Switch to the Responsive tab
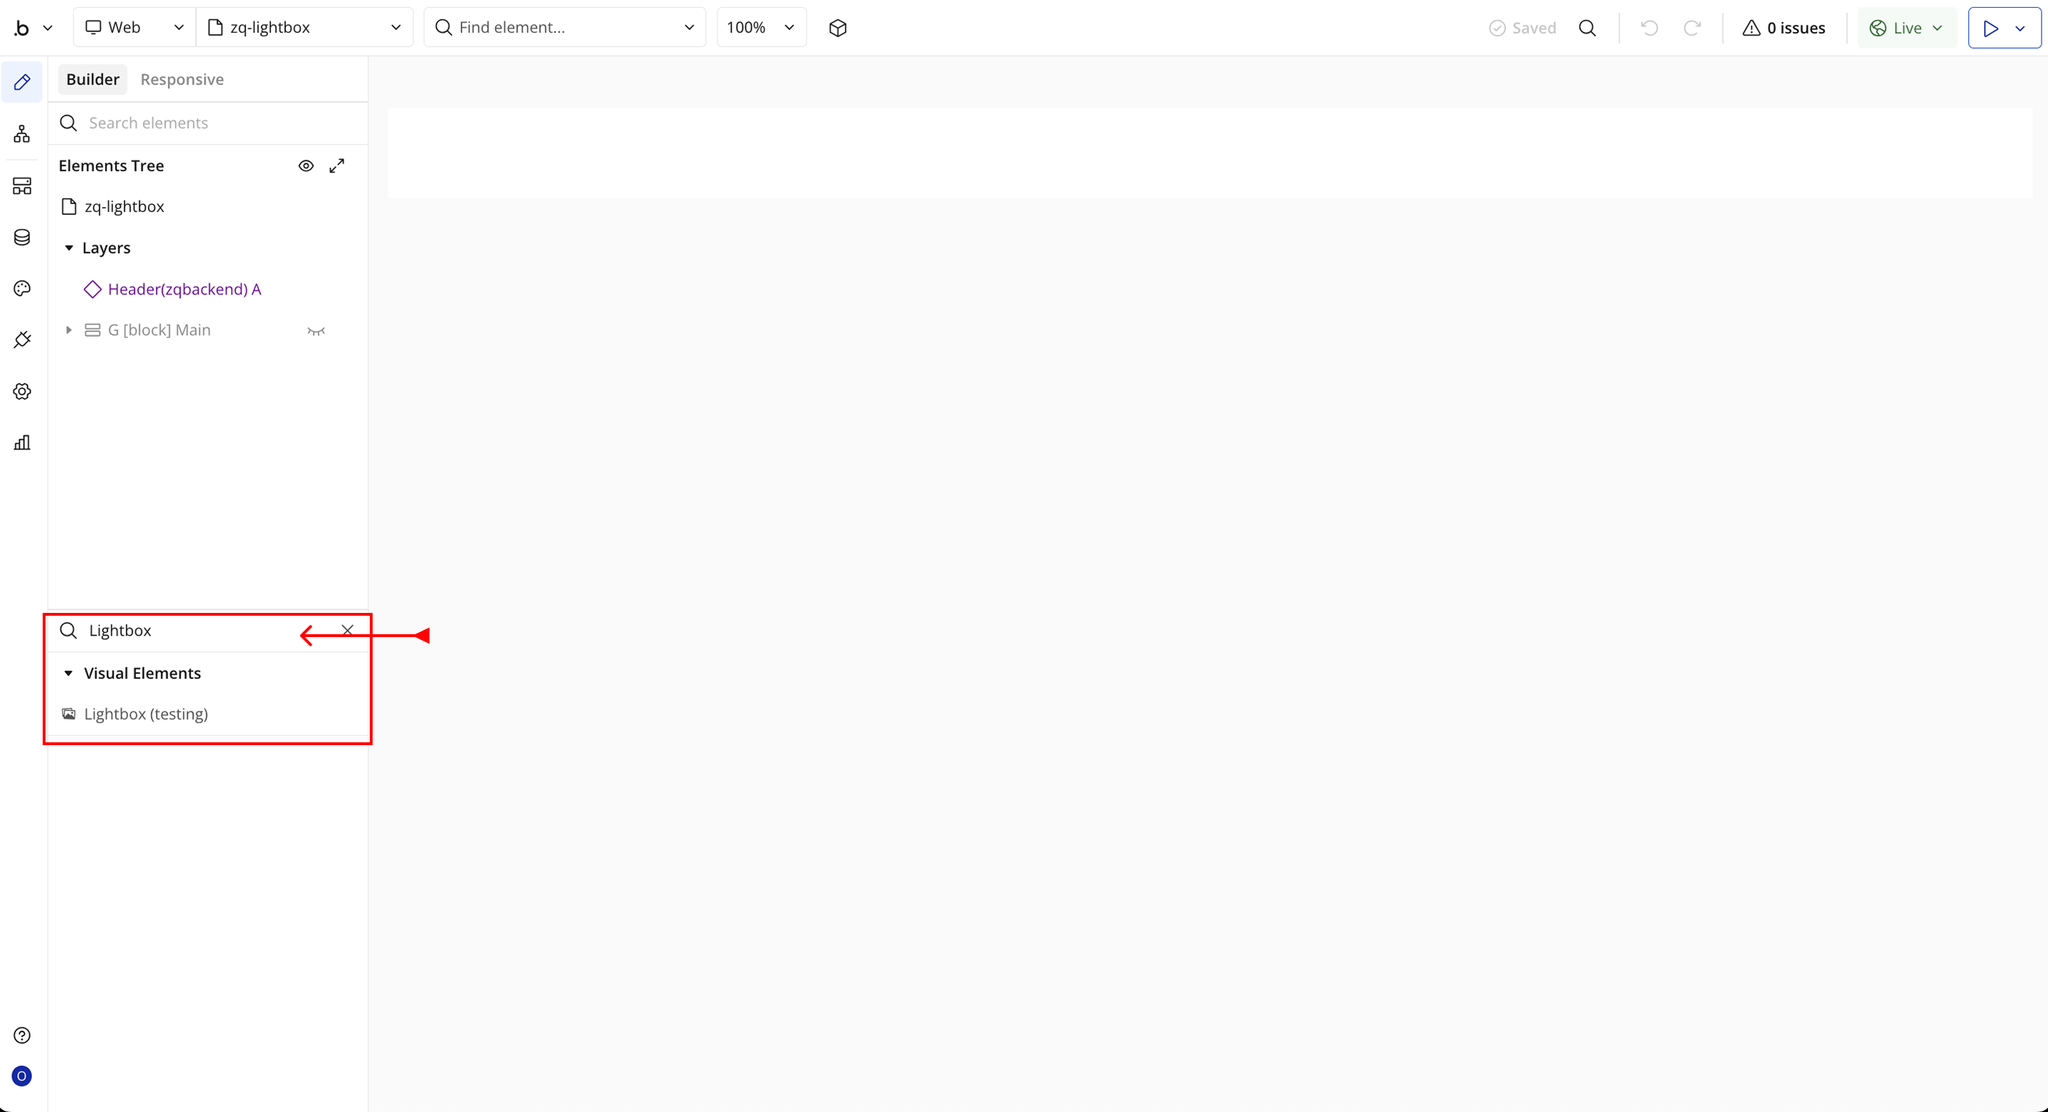This screenshot has width=2048, height=1112. [182, 79]
